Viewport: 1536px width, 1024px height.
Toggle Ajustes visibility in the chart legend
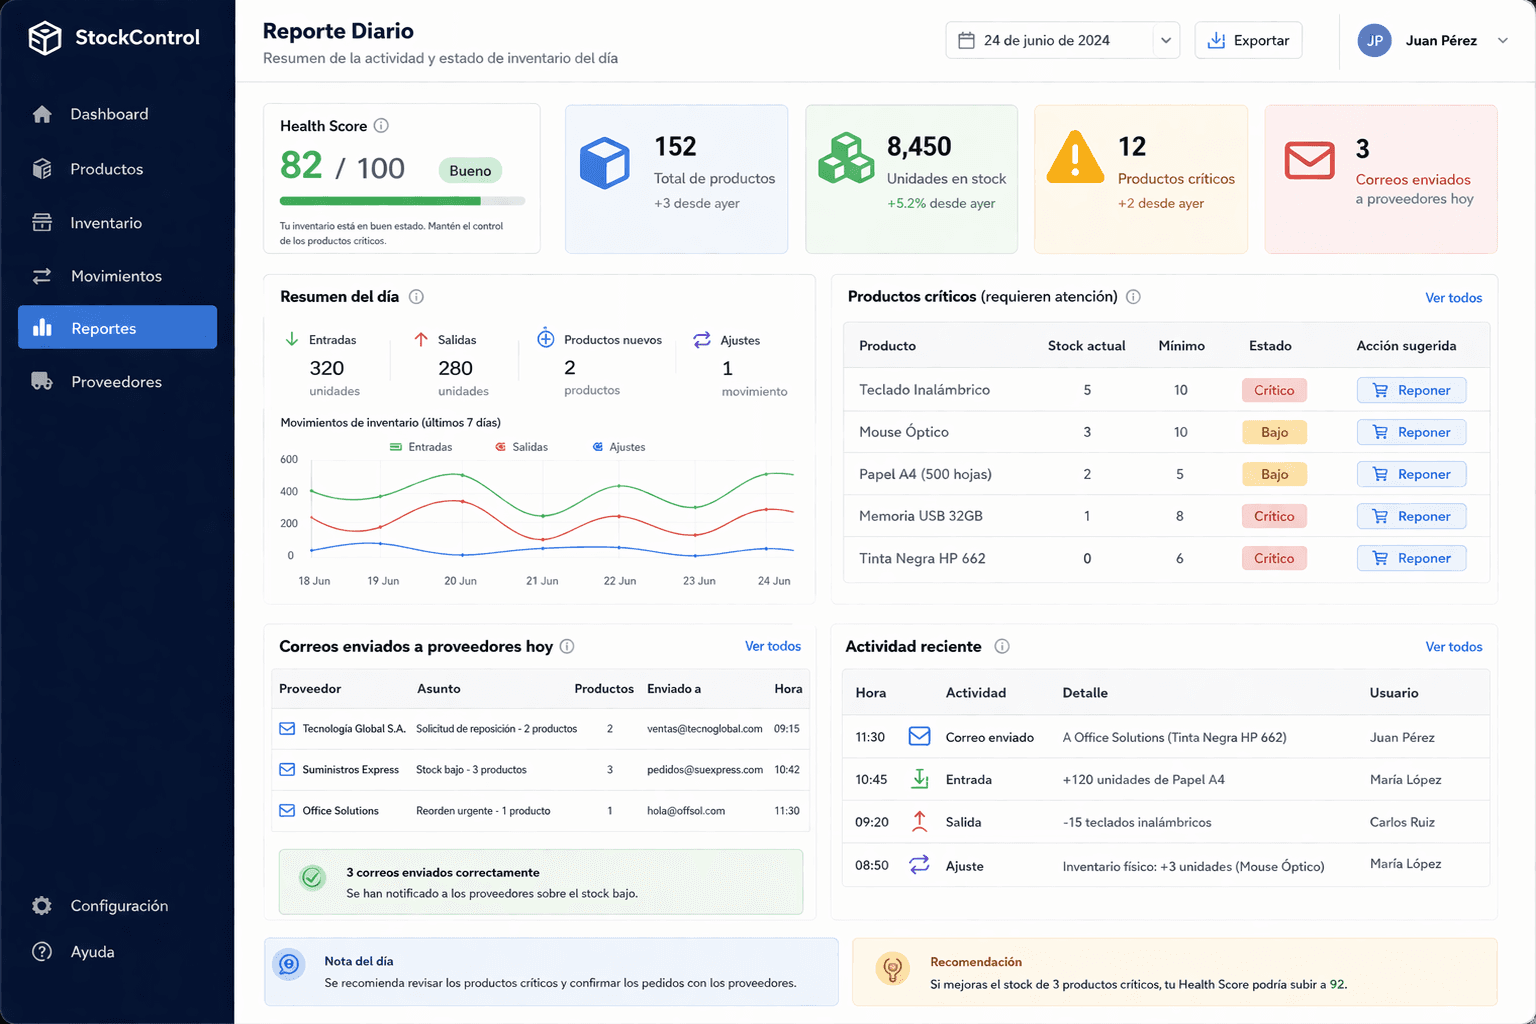coord(619,446)
